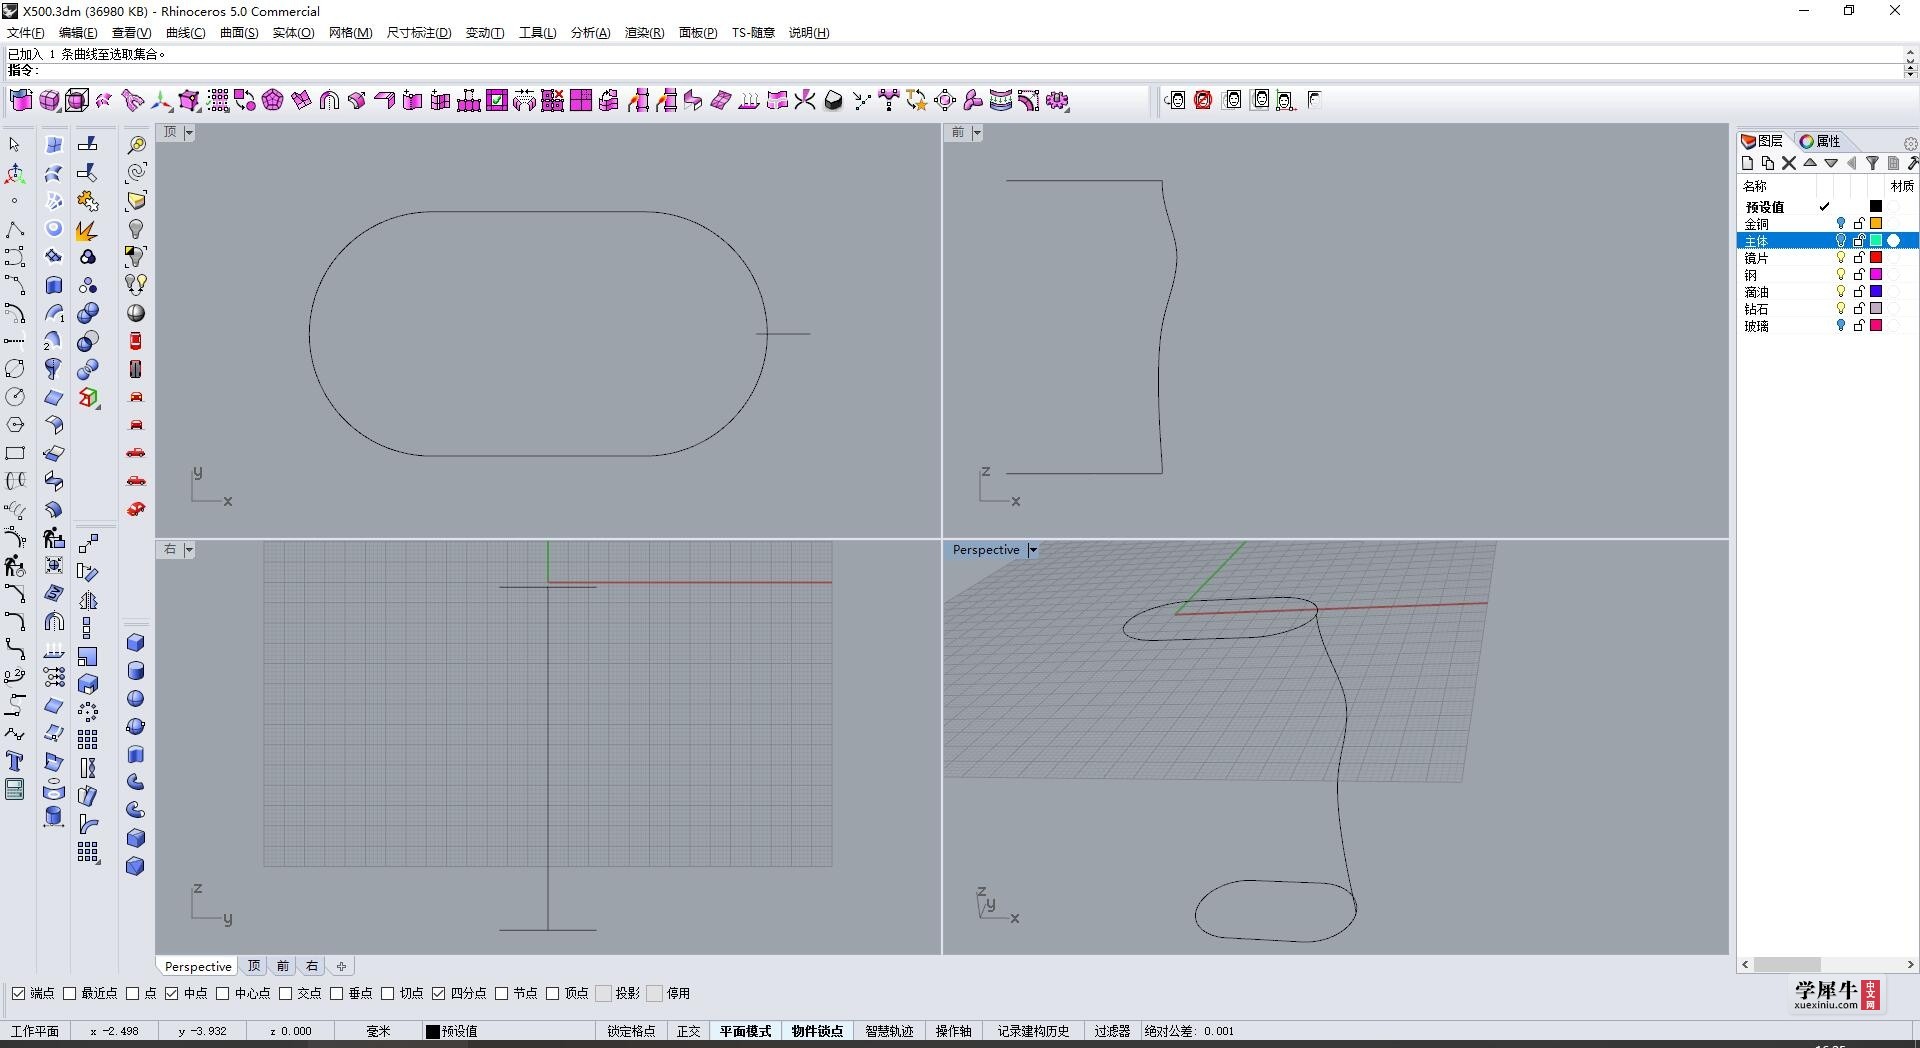Enable the 最近点 osnap checkbox

[x=69, y=993]
